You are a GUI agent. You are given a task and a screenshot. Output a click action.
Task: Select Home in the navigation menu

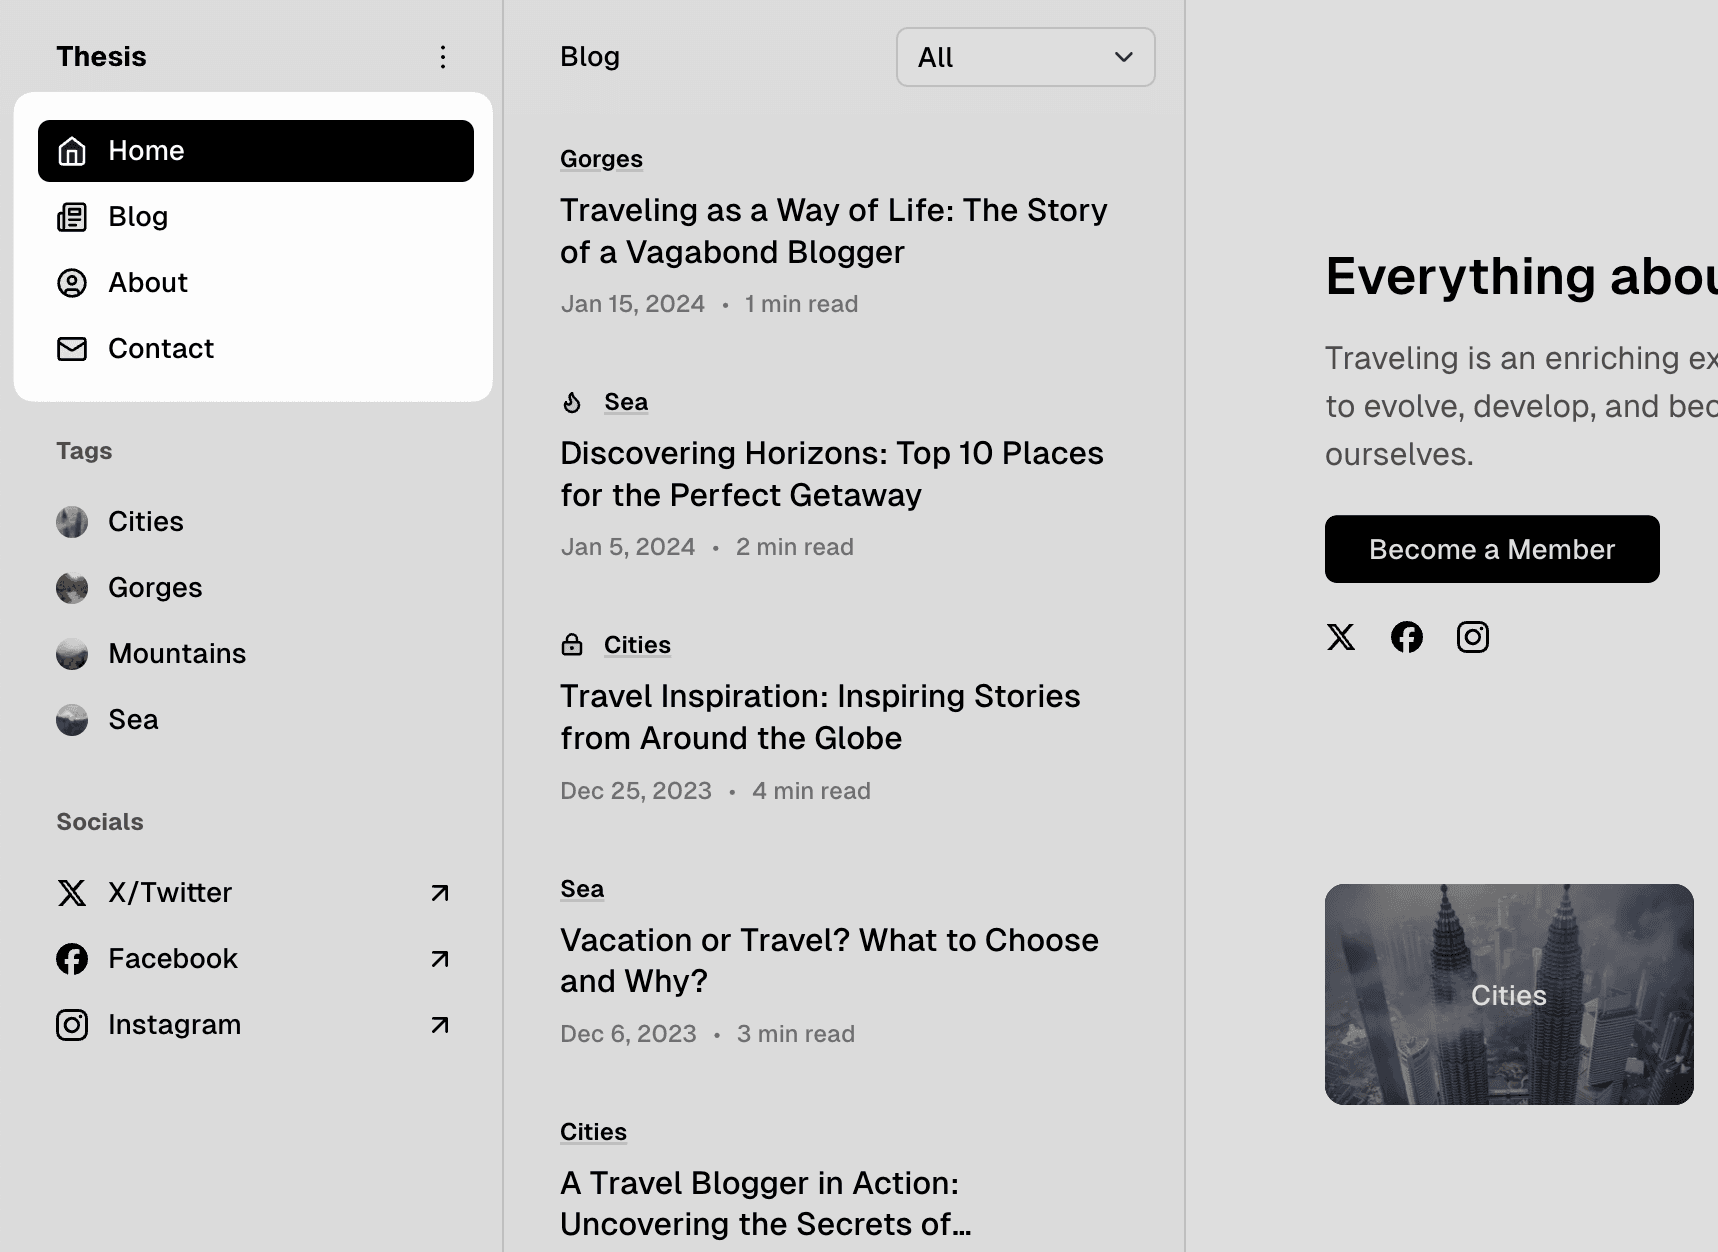pyautogui.click(x=256, y=151)
